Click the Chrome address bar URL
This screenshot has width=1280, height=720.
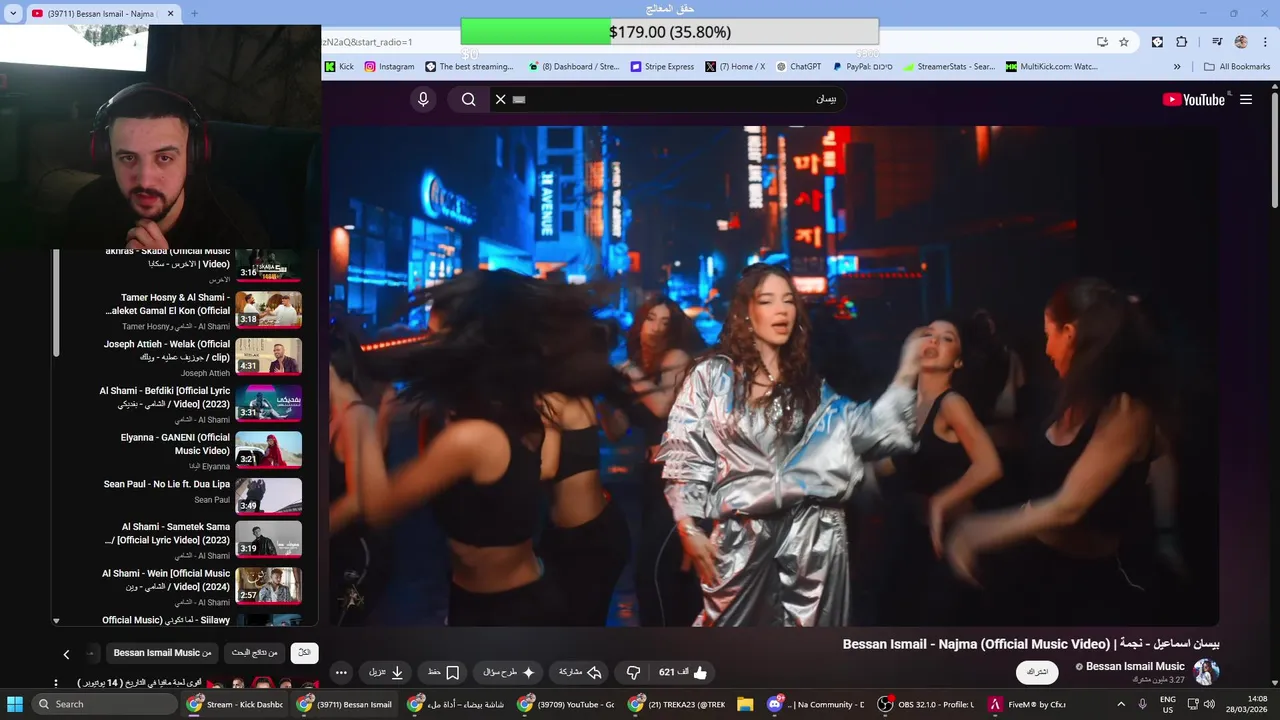pos(368,42)
